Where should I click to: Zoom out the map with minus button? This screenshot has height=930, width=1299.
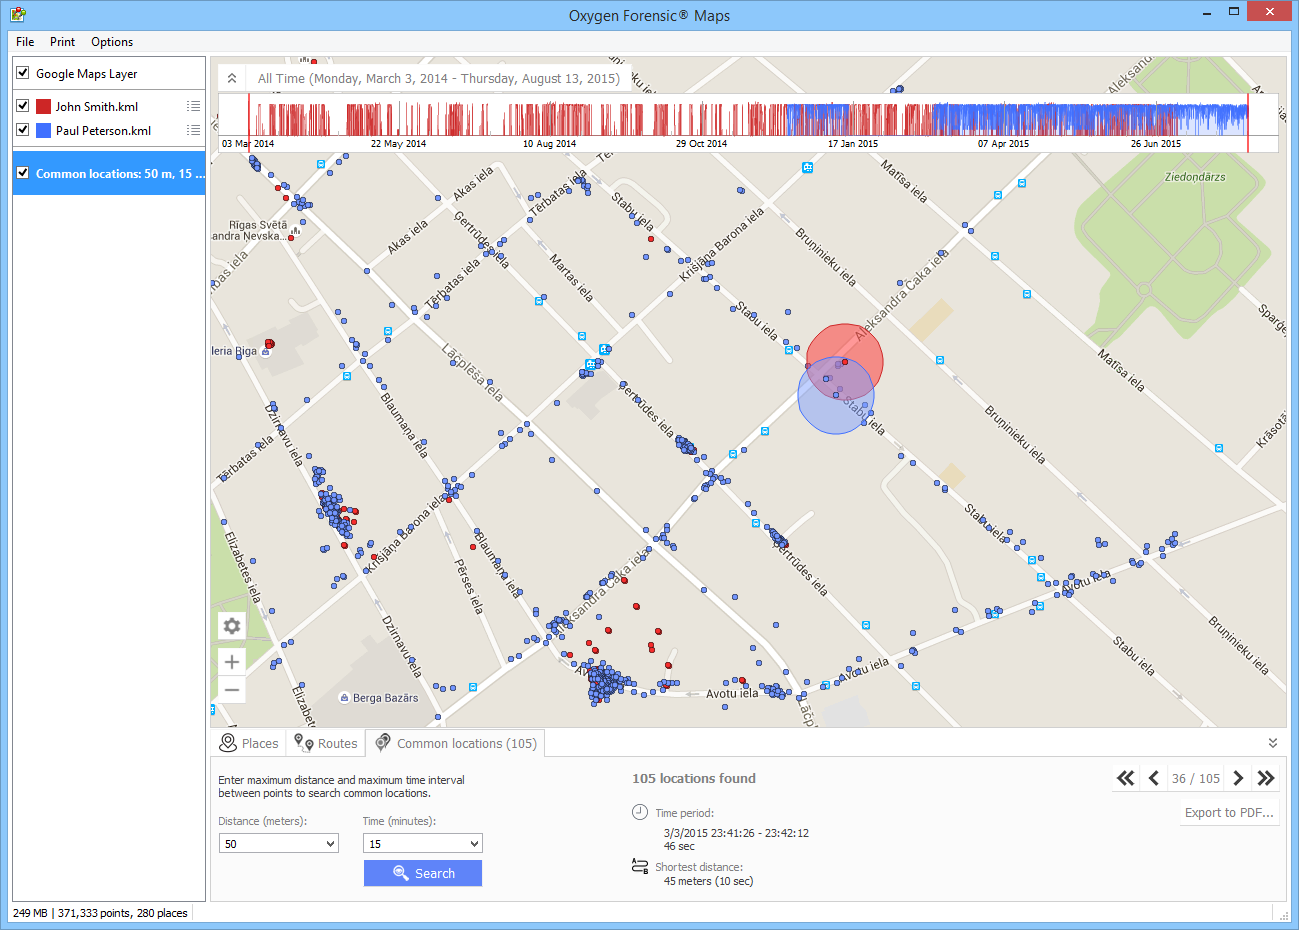(232, 690)
